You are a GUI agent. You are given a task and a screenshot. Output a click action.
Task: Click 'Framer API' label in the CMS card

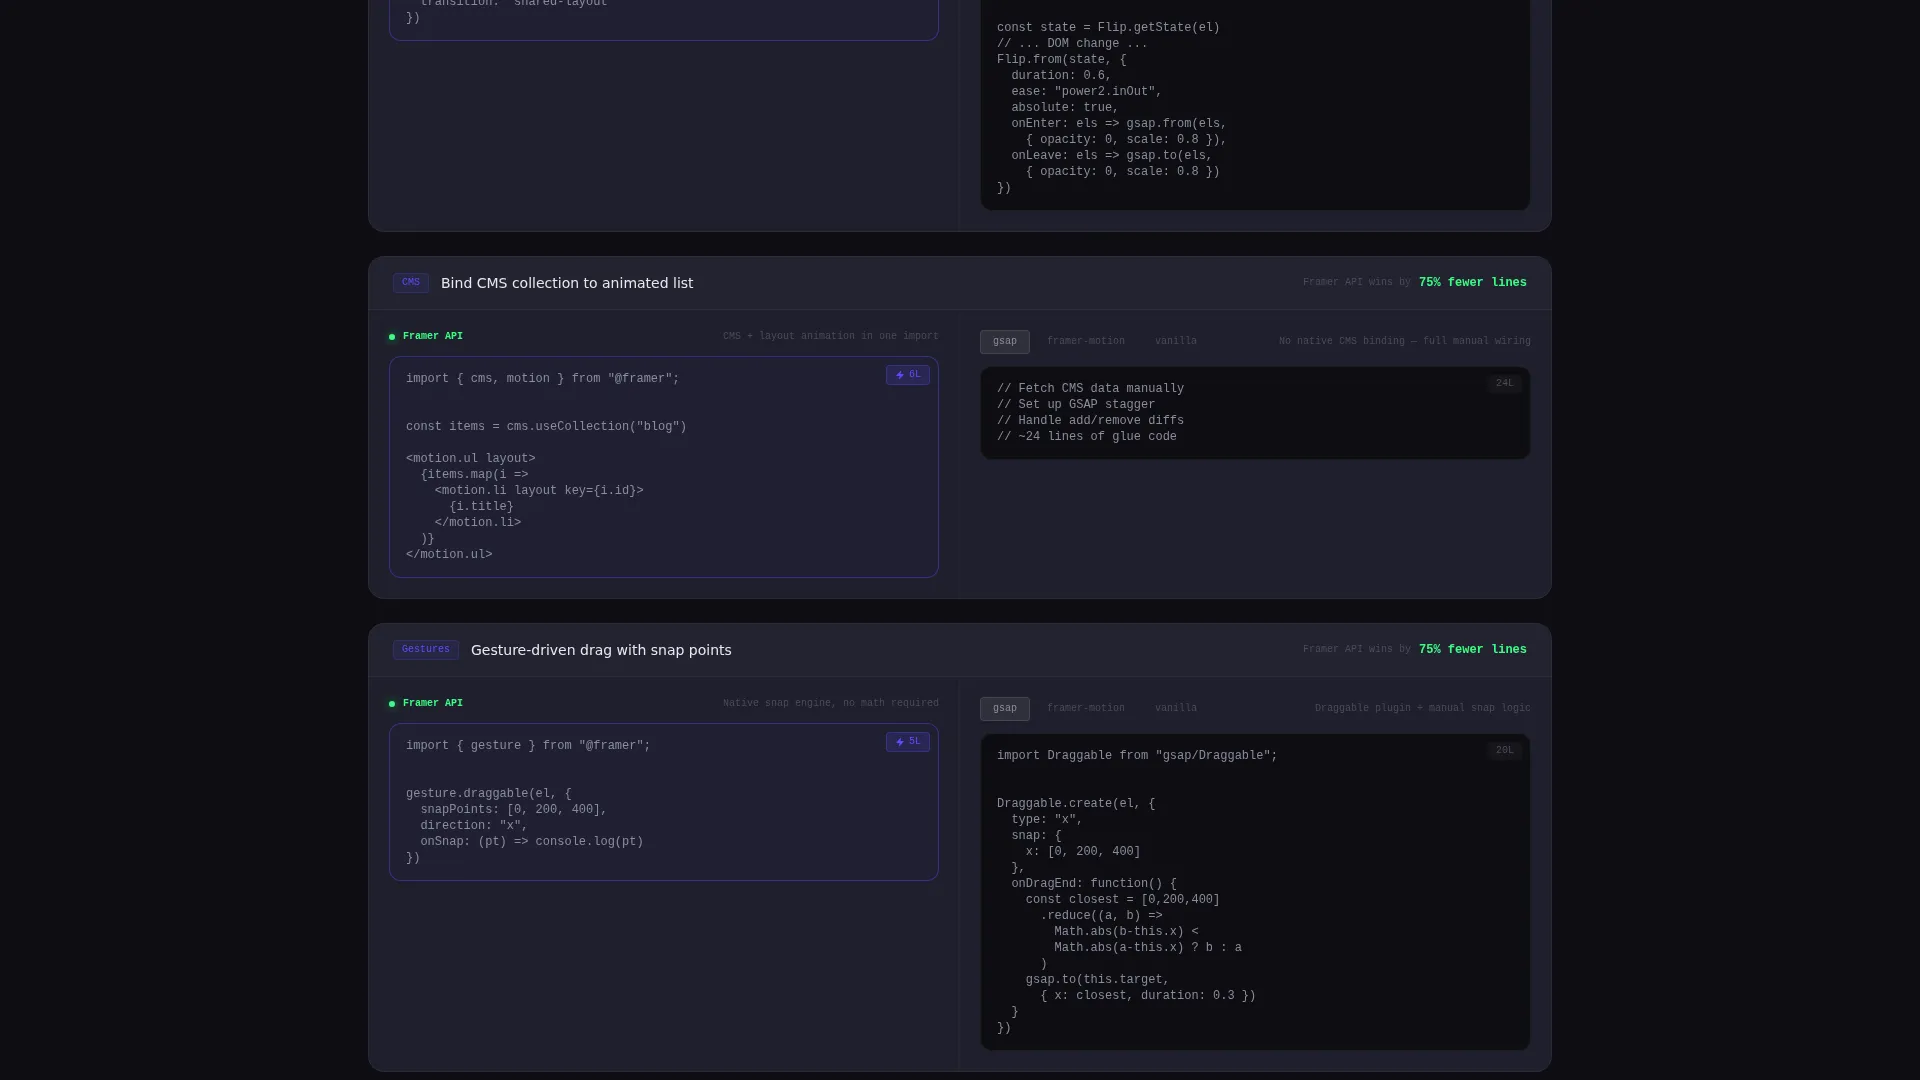pos(433,337)
